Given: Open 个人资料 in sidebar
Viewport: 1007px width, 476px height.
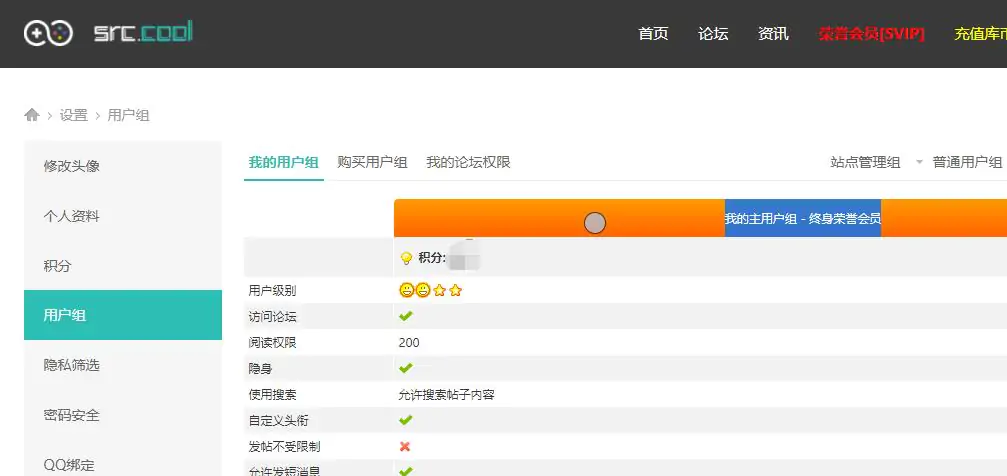Looking at the screenshot, I should tap(123, 216).
